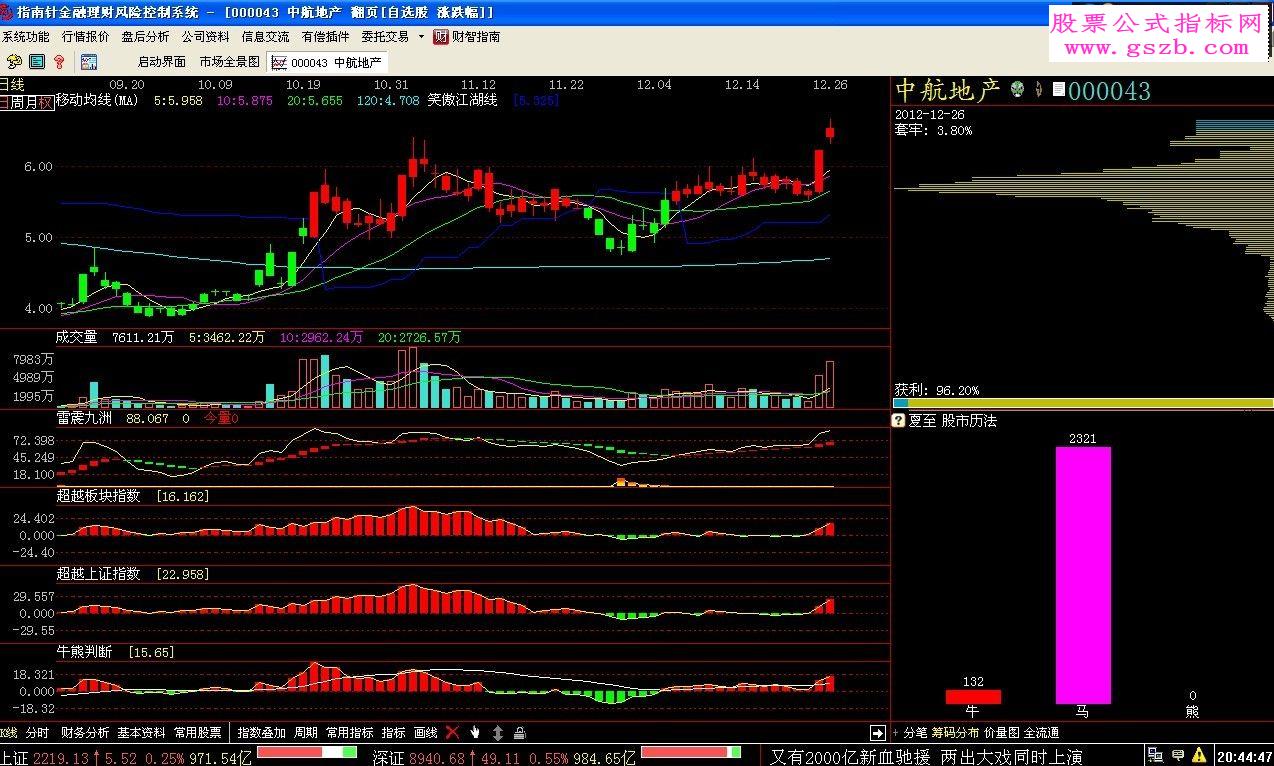
Task: Click the yellow 获利 96.20% bar
Action: (1084, 403)
